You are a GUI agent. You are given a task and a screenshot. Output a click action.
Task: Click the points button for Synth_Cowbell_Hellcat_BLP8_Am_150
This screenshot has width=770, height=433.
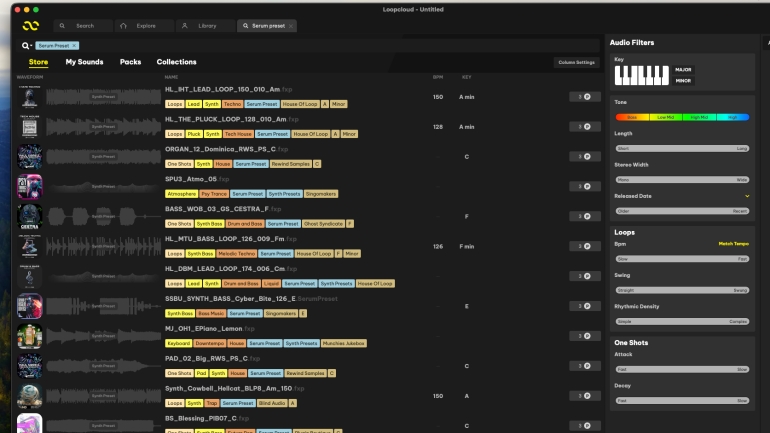[x=583, y=396]
